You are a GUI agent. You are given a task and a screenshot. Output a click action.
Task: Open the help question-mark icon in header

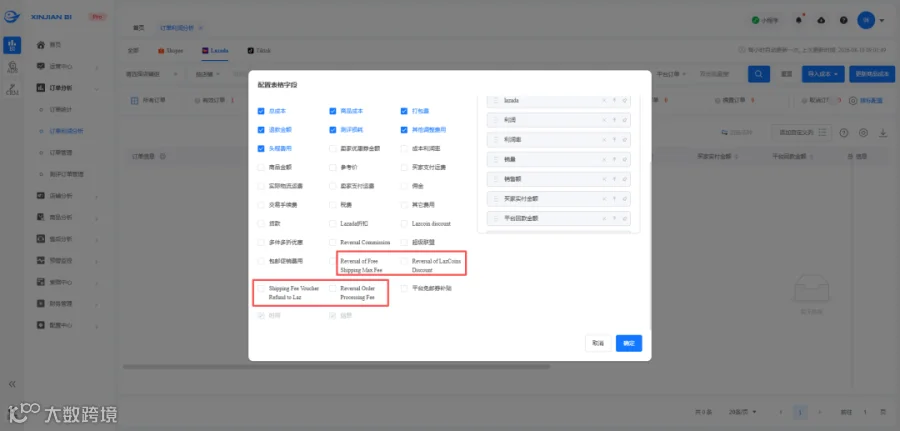point(844,20)
